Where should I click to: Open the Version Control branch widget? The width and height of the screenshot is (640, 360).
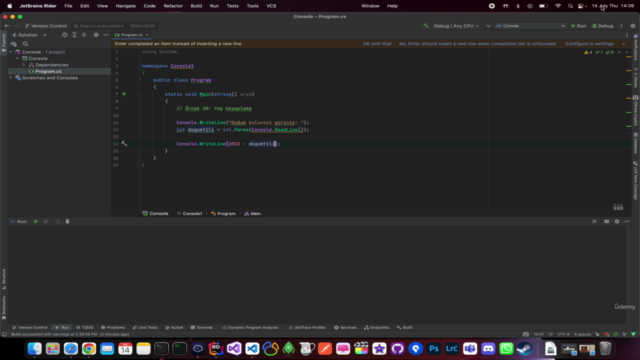click(x=46, y=26)
